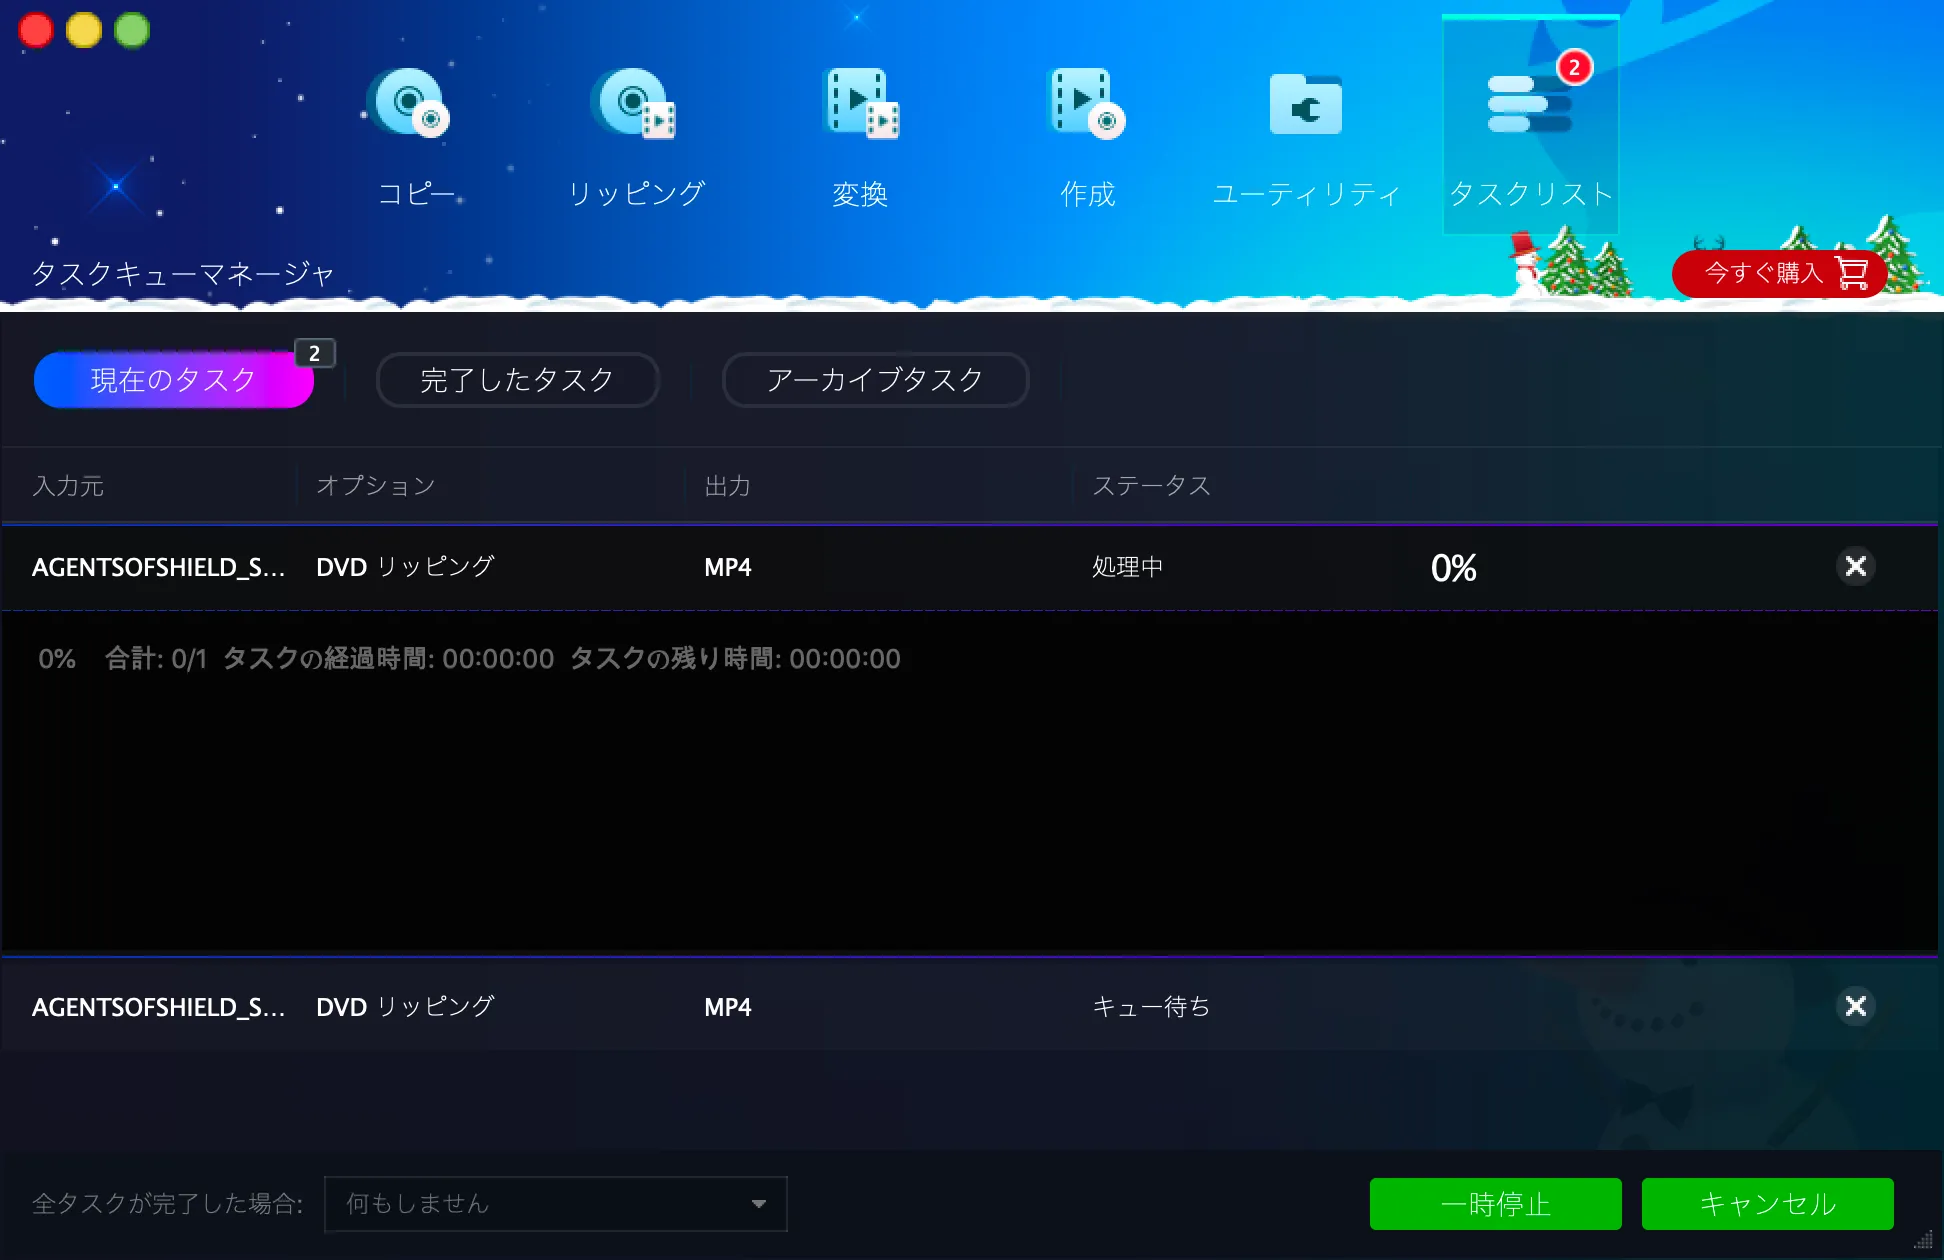Open the コピー (Copy) module icon

410,102
